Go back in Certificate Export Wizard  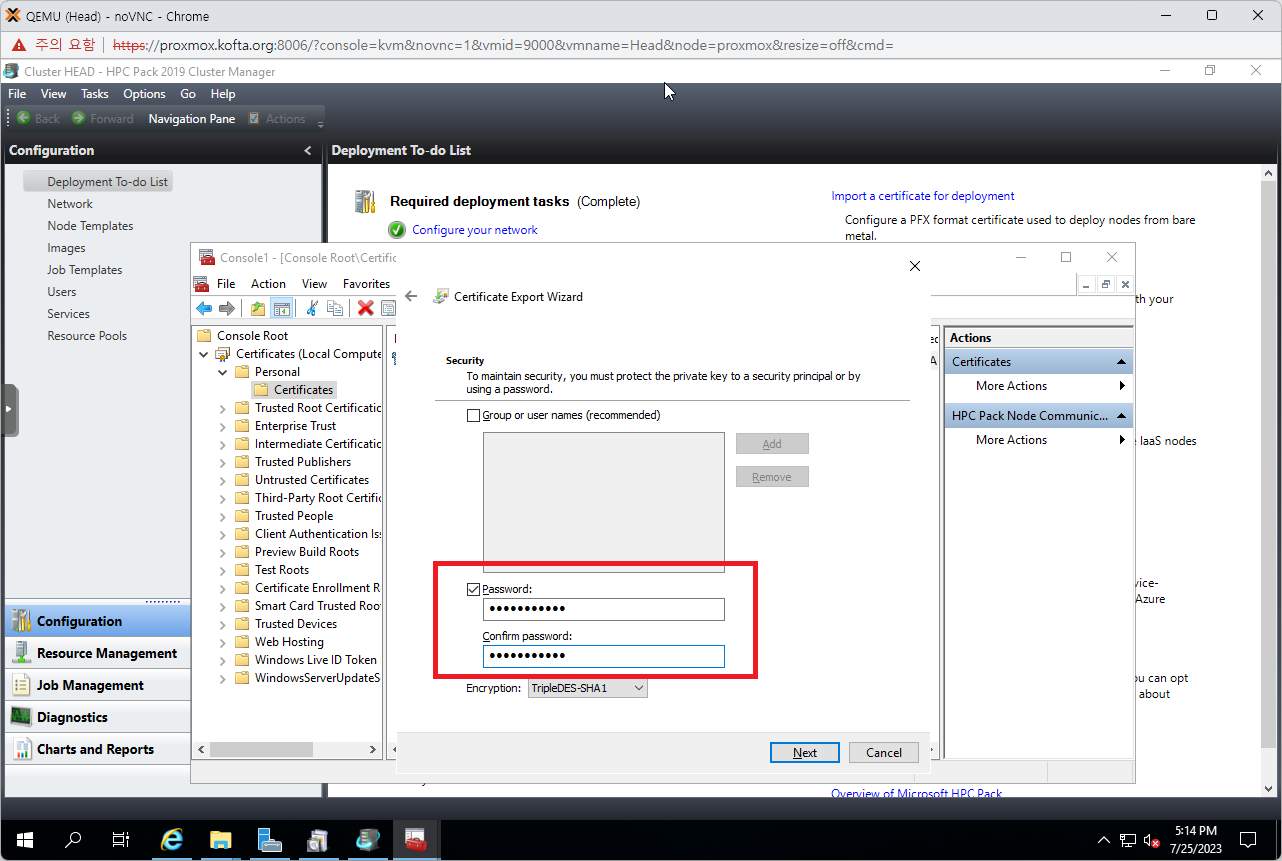click(x=411, y=297)
